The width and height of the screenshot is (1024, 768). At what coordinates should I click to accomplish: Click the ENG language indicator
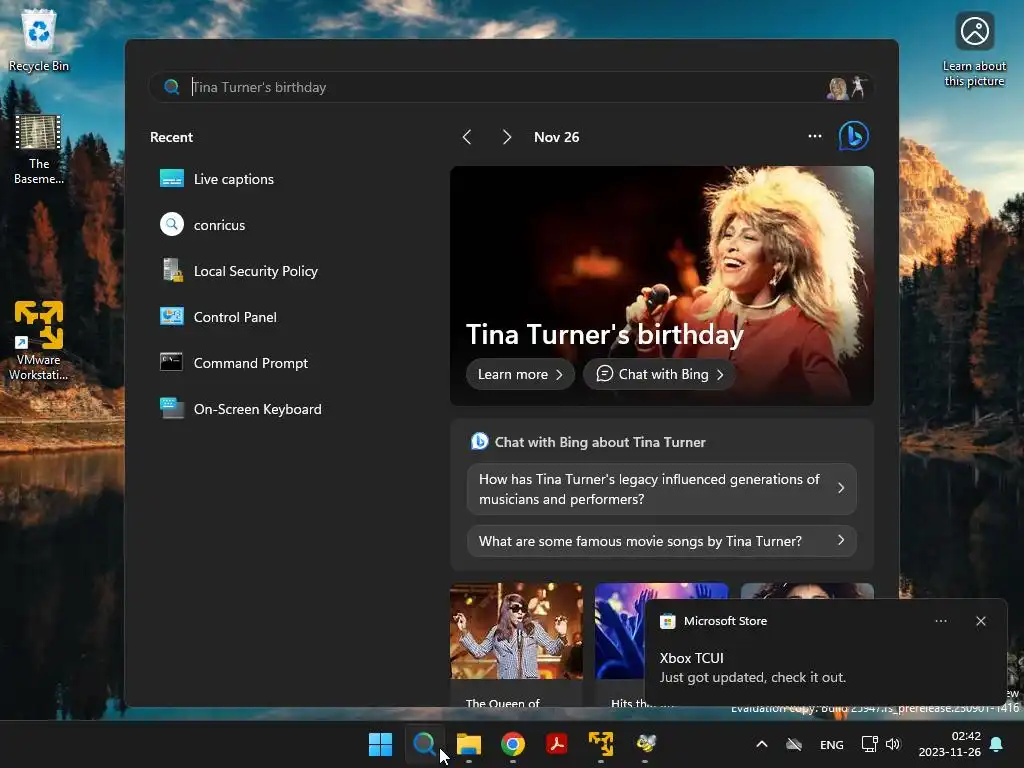[x=831, y=744]
